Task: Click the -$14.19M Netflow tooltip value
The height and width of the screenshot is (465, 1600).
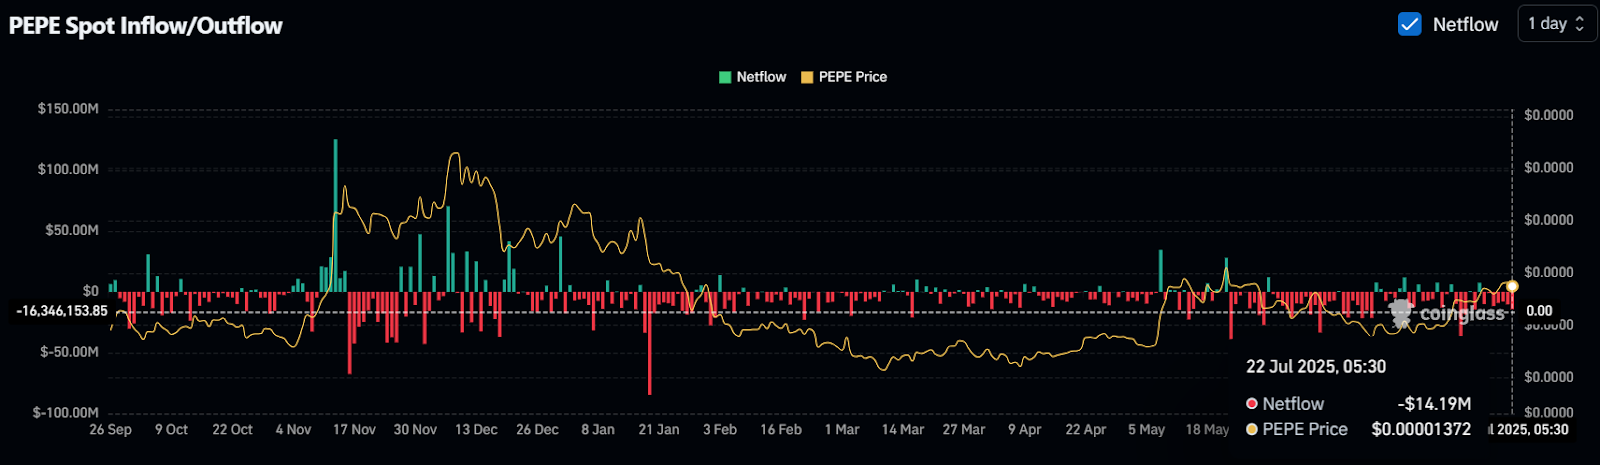Action: tap(1434, 404)
